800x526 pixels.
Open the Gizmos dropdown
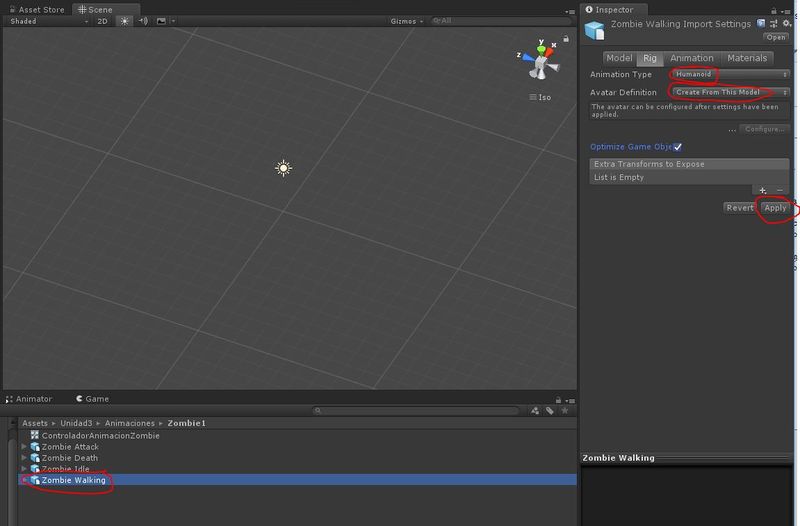point(407,21)
